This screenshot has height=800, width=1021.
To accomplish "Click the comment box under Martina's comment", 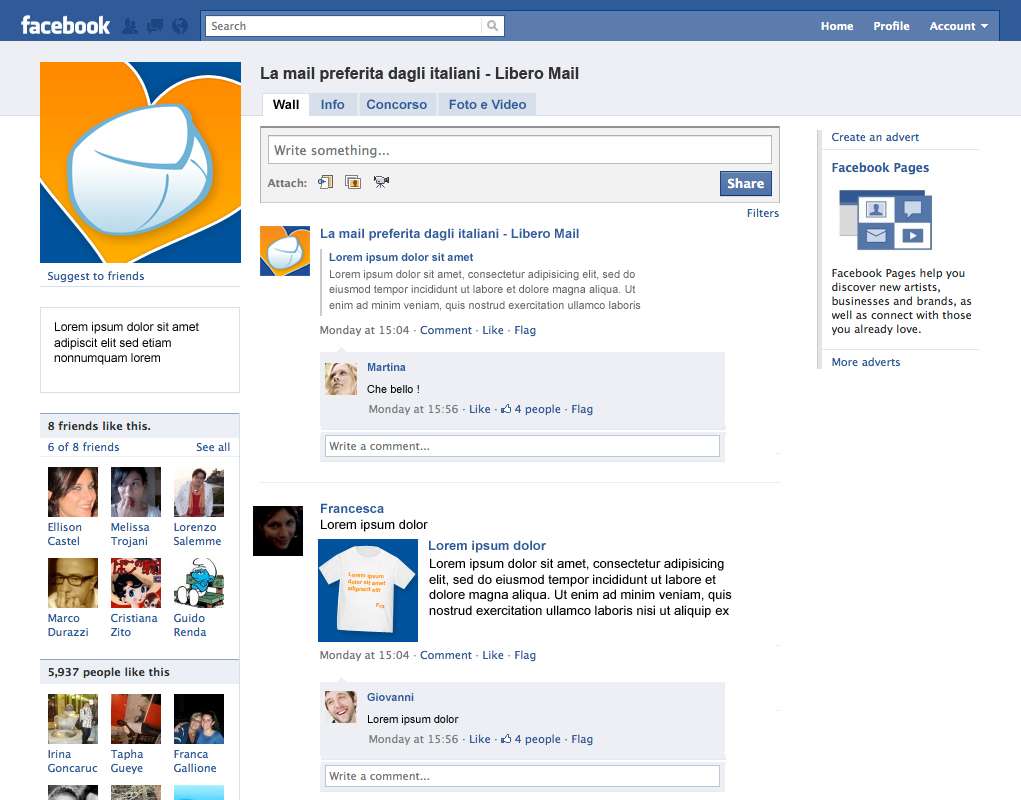I will (522, 446).
